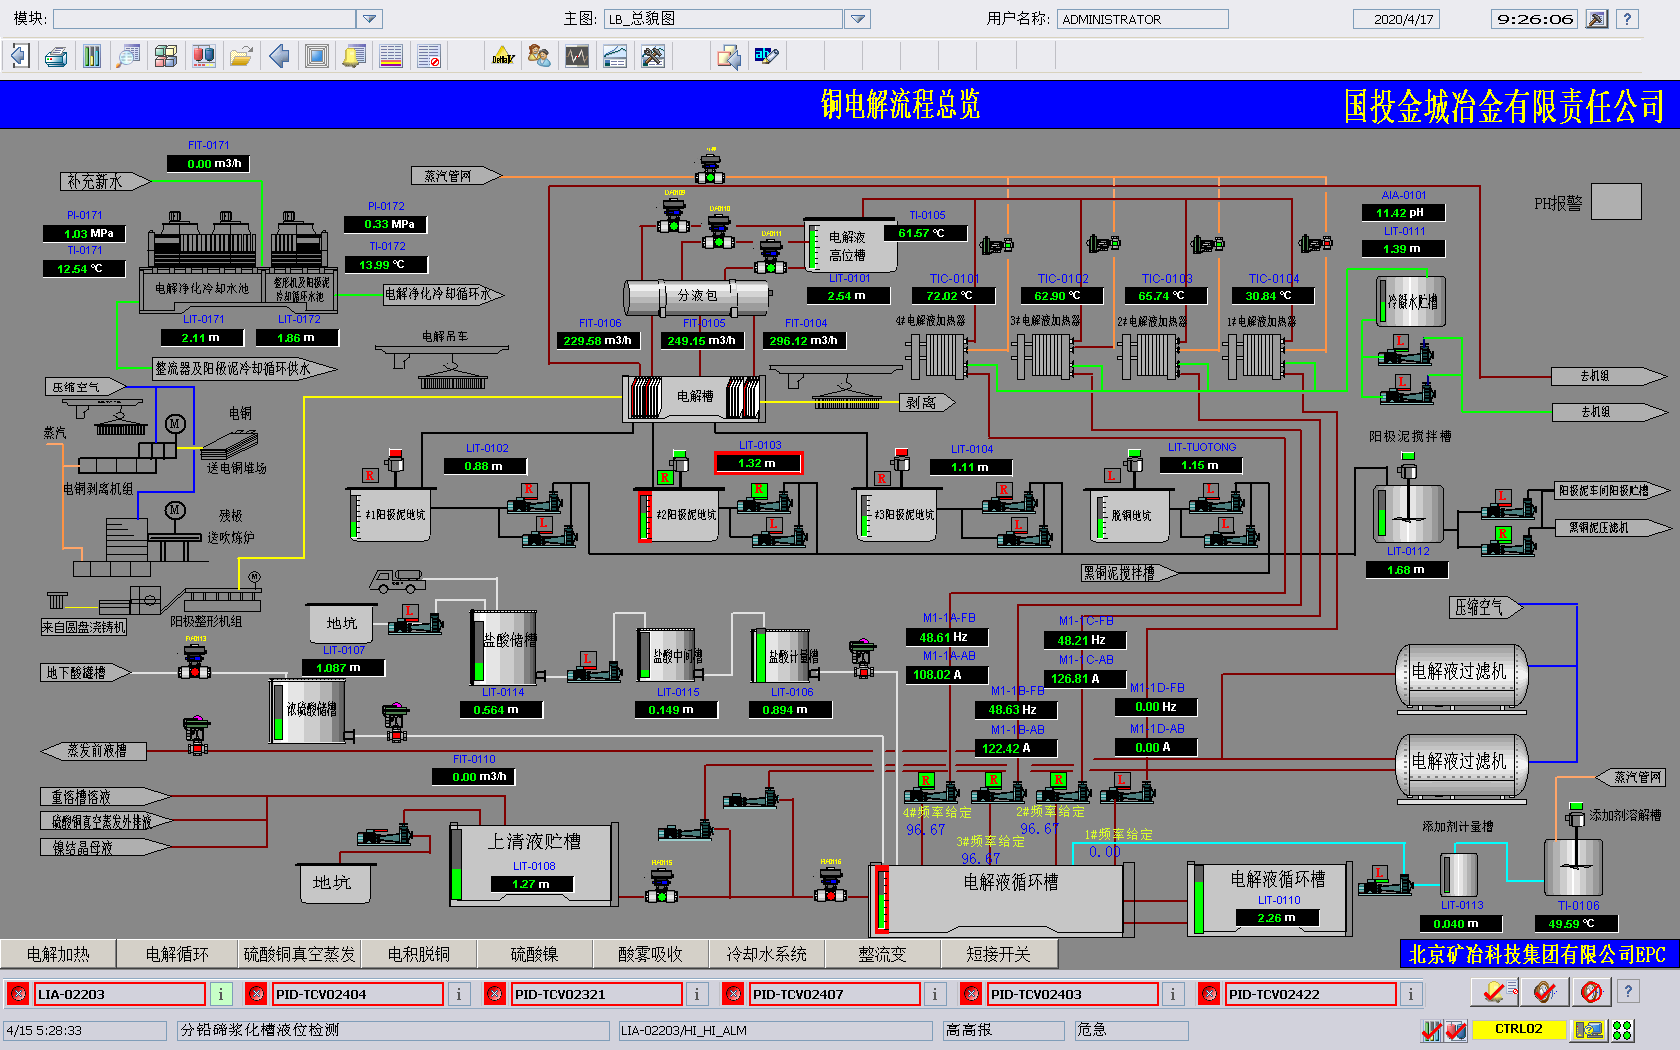The height and width of the screenshot is (1050, 1680).
Task: Click the magnifier search display icon
Action: click(x=129, y=57)
